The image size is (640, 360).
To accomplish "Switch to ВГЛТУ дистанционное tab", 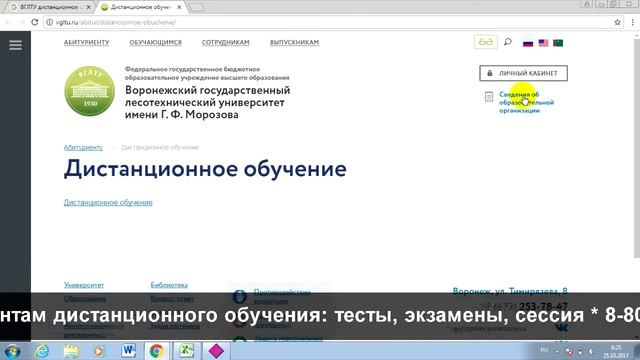I will [51, 7].
